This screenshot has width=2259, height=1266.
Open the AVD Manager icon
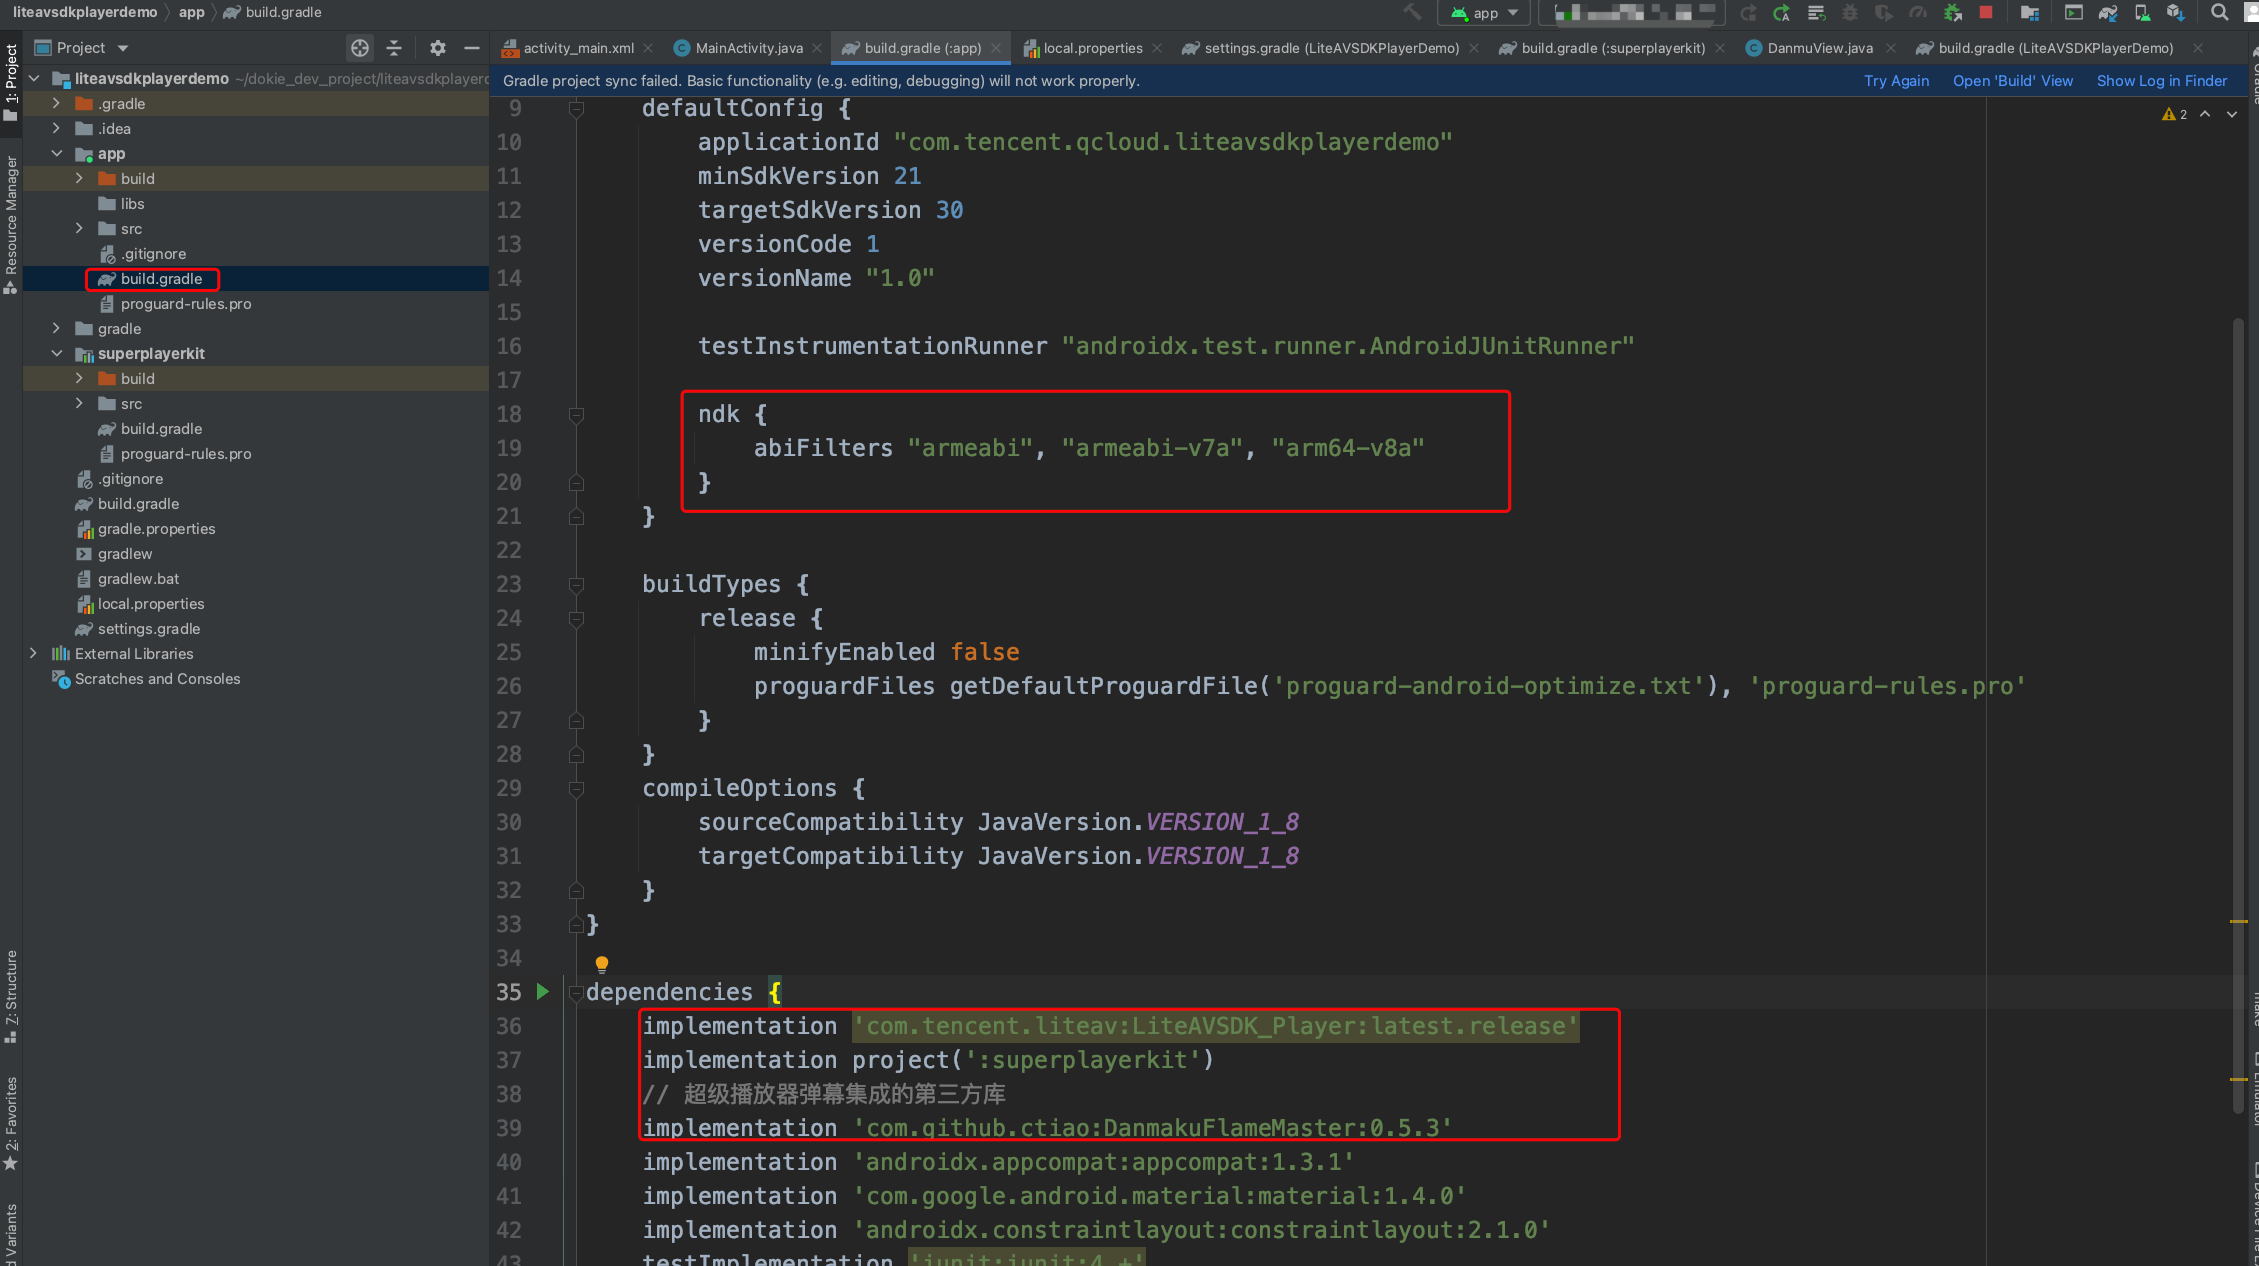coord(2142,12)
